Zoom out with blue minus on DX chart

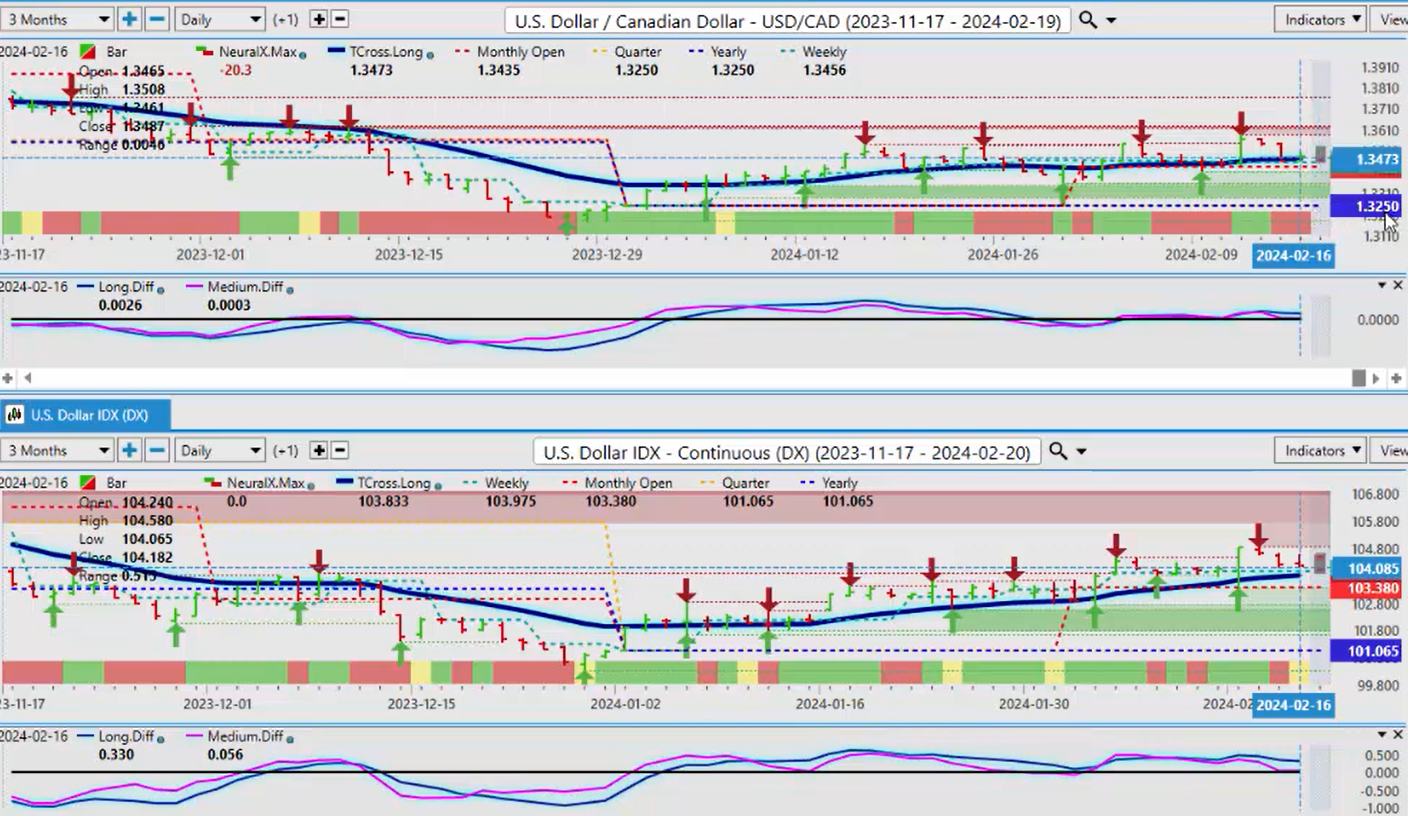(157, 450)
